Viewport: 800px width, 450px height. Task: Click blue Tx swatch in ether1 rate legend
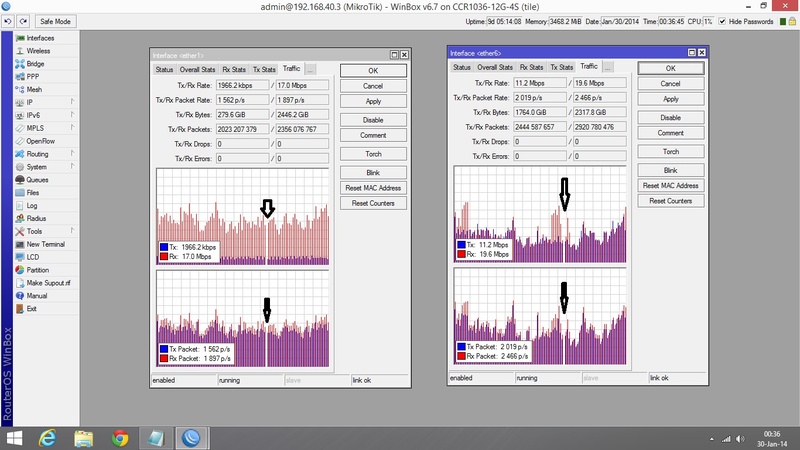coord(164,247)
